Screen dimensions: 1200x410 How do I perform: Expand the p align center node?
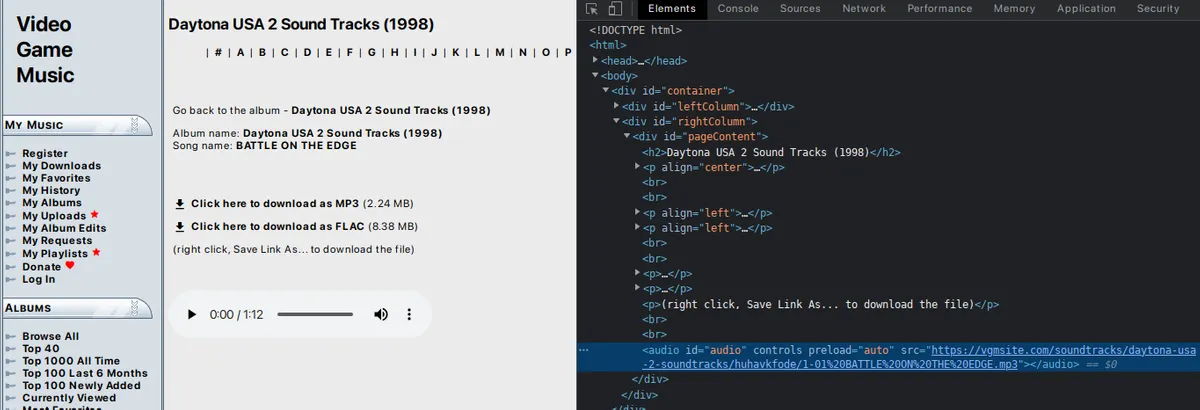[638, 167]
